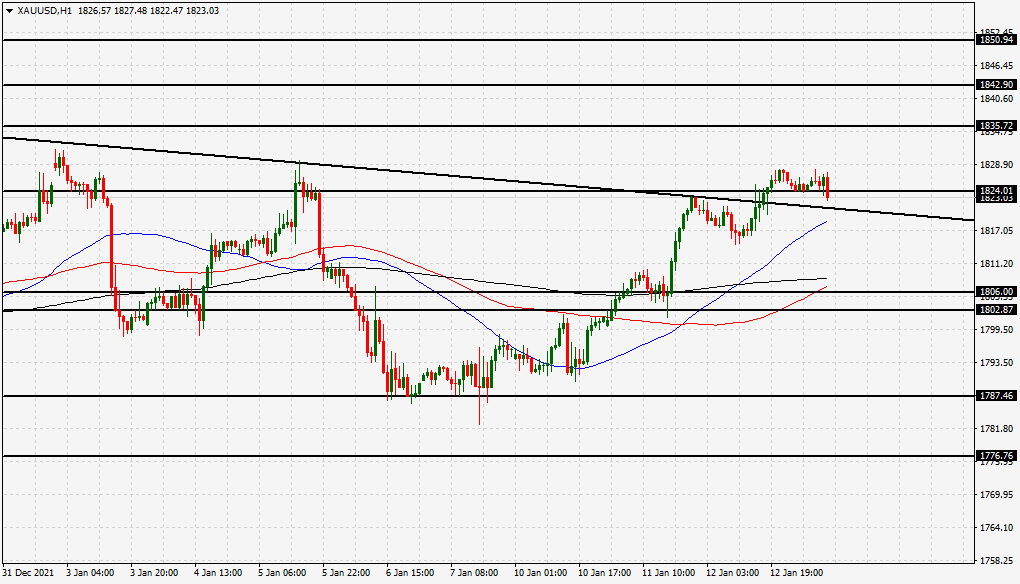Click the 12 Jan 03:00 time axis label
The width and height of the screenshot is (1020, 584).
[732, 573]
